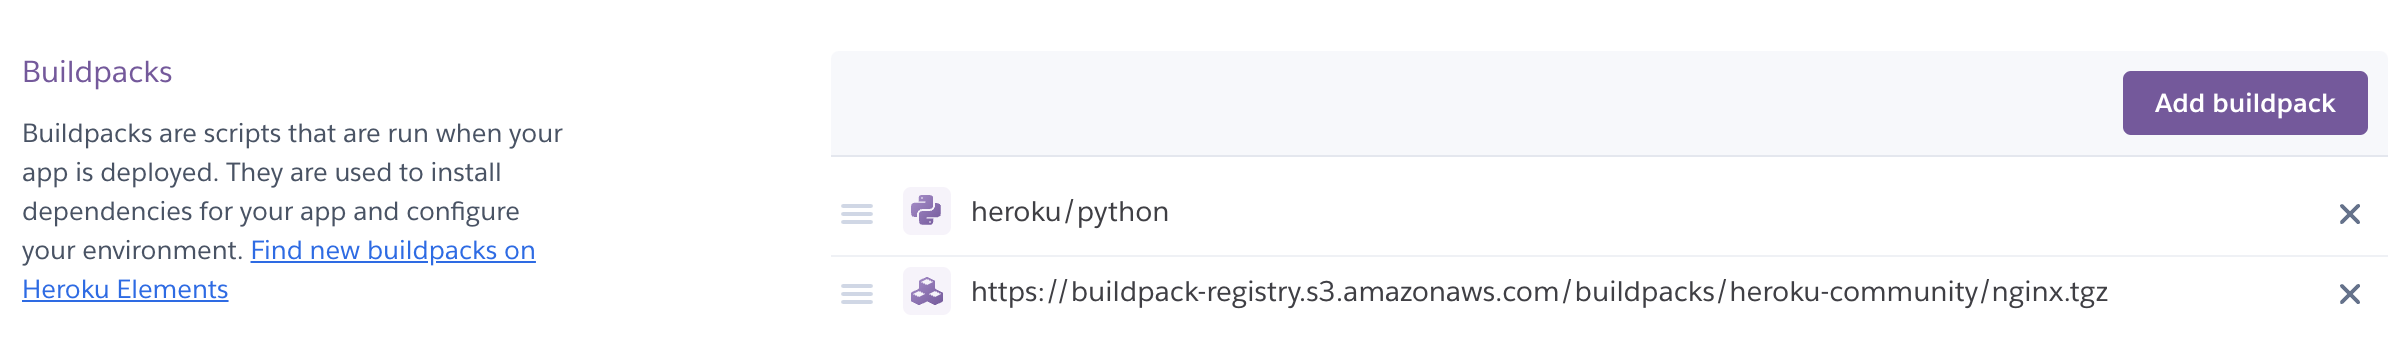Click the words 'amazonaws.com' in the buildpack URL
Viewport: 2408px width, 364px height.
point(1451,292)
